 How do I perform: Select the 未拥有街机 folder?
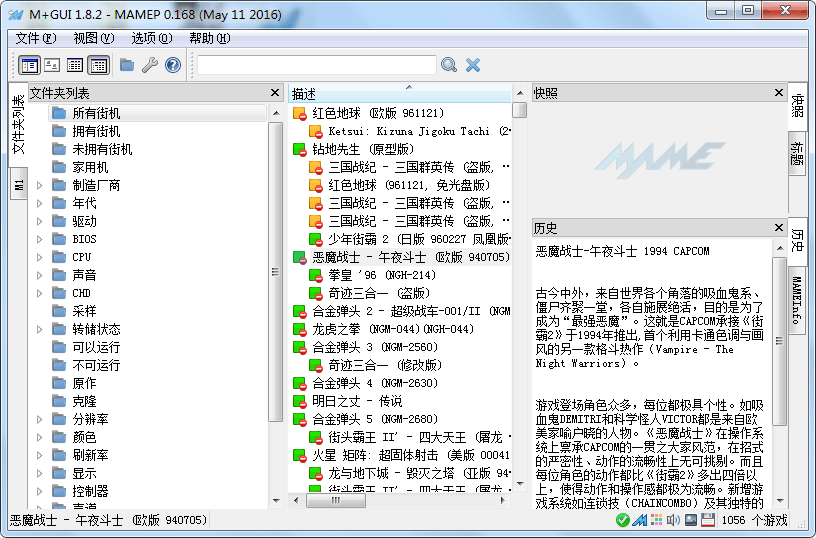point(102,149)
